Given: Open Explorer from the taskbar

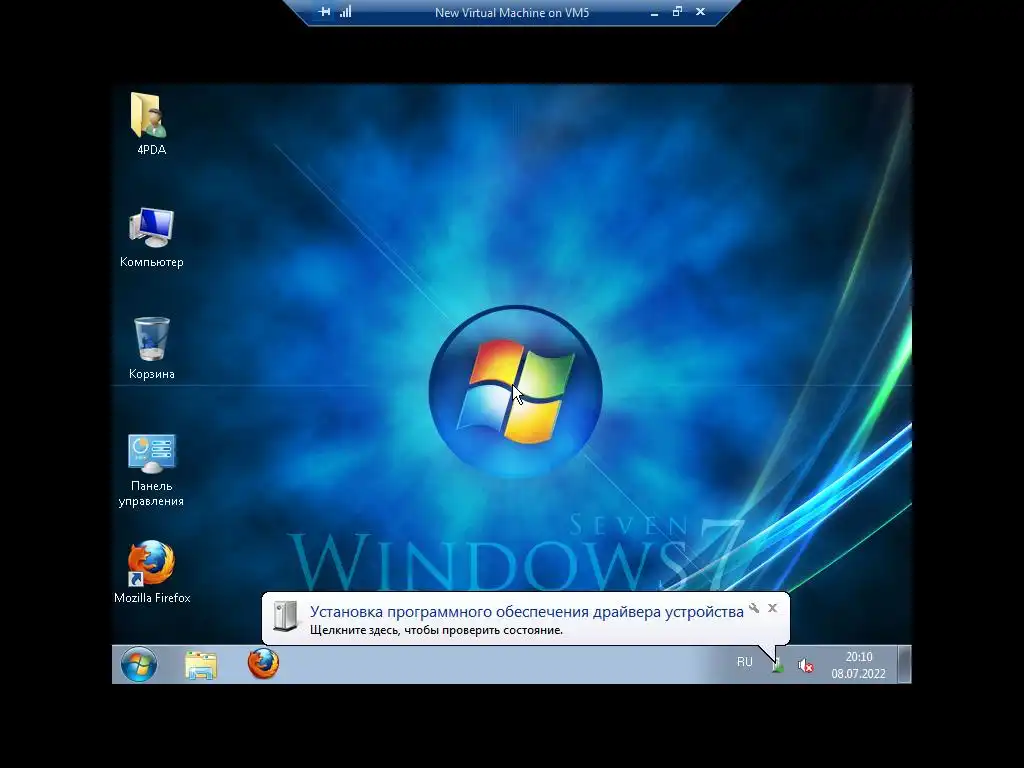Looking at the screenshot, I should (x=200, y=665).
